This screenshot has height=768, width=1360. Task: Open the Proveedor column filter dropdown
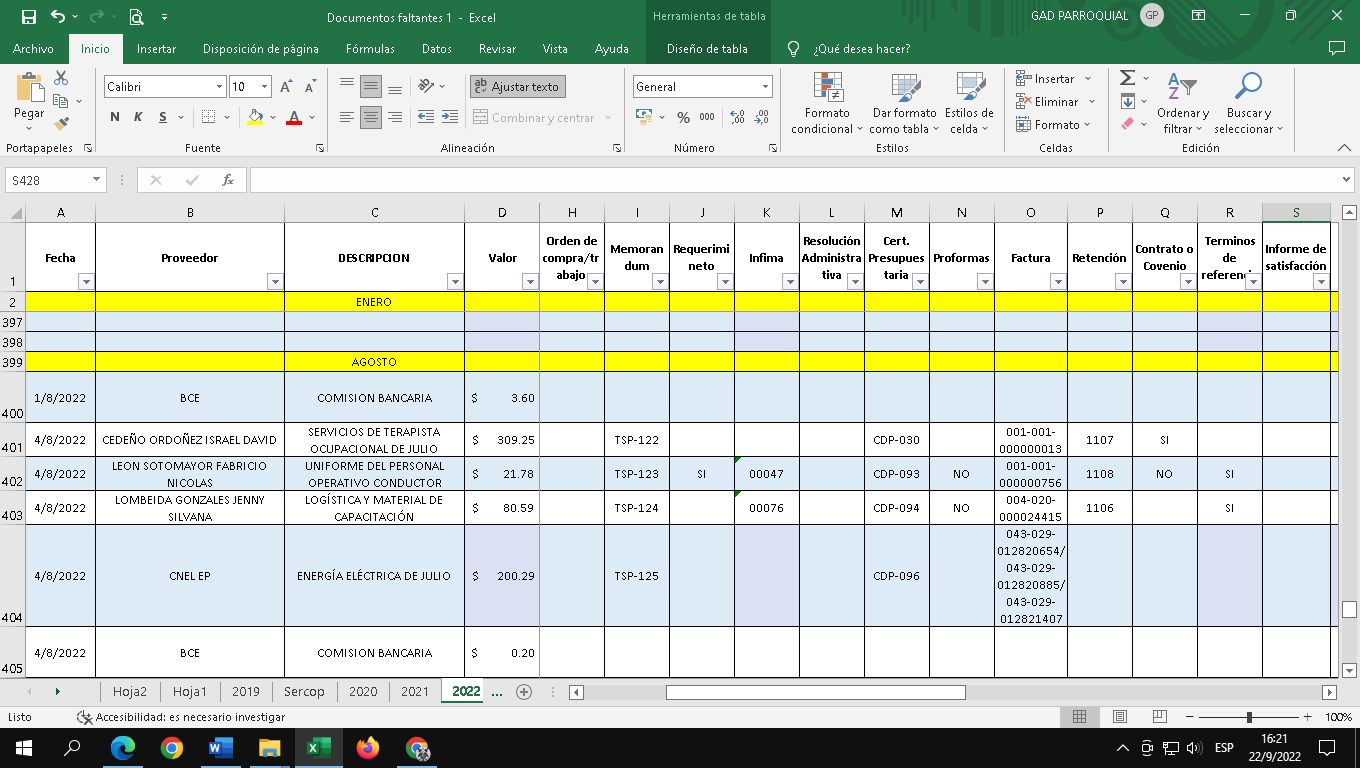click(x=275, y=282)
